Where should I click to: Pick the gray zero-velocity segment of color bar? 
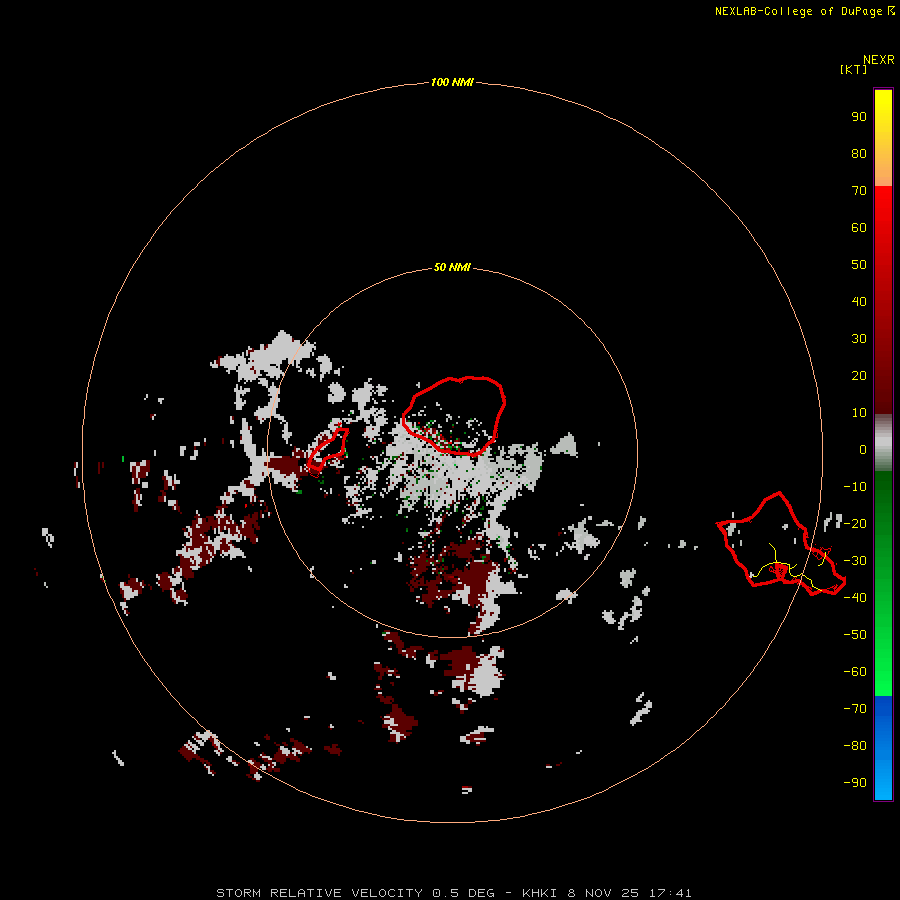pos(883,442)
